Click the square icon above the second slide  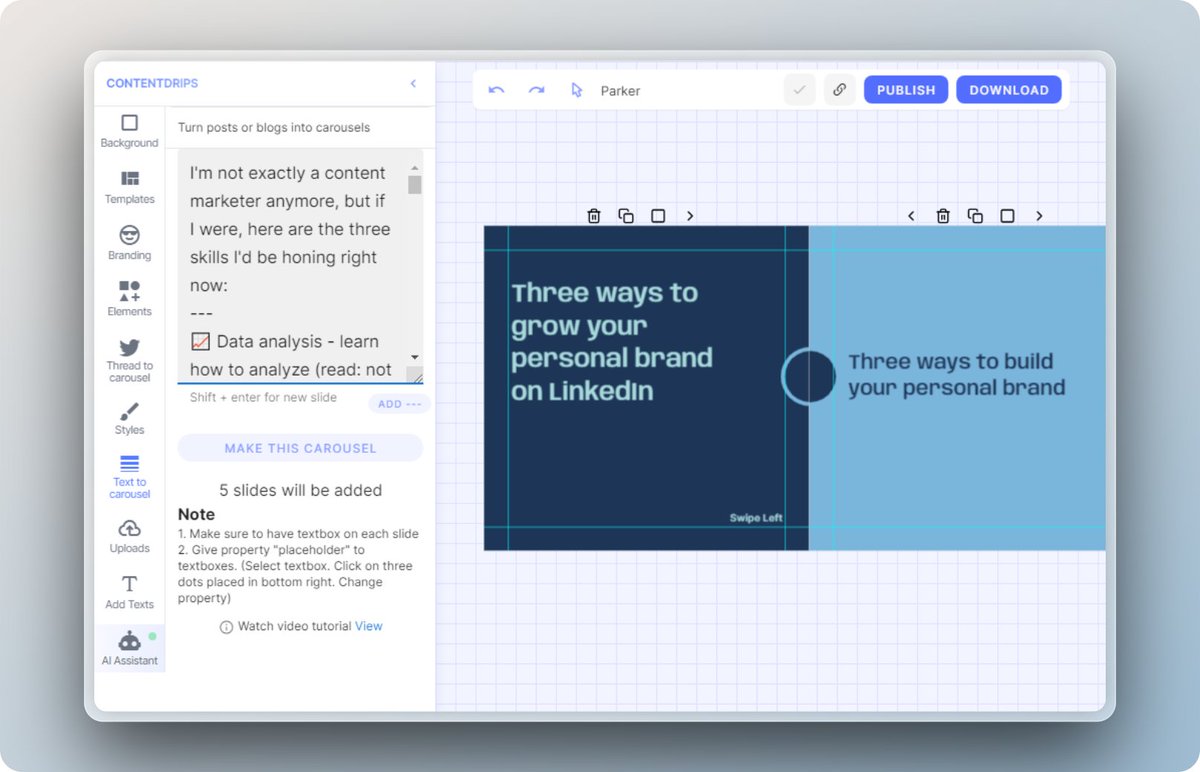click(1007, 216)
